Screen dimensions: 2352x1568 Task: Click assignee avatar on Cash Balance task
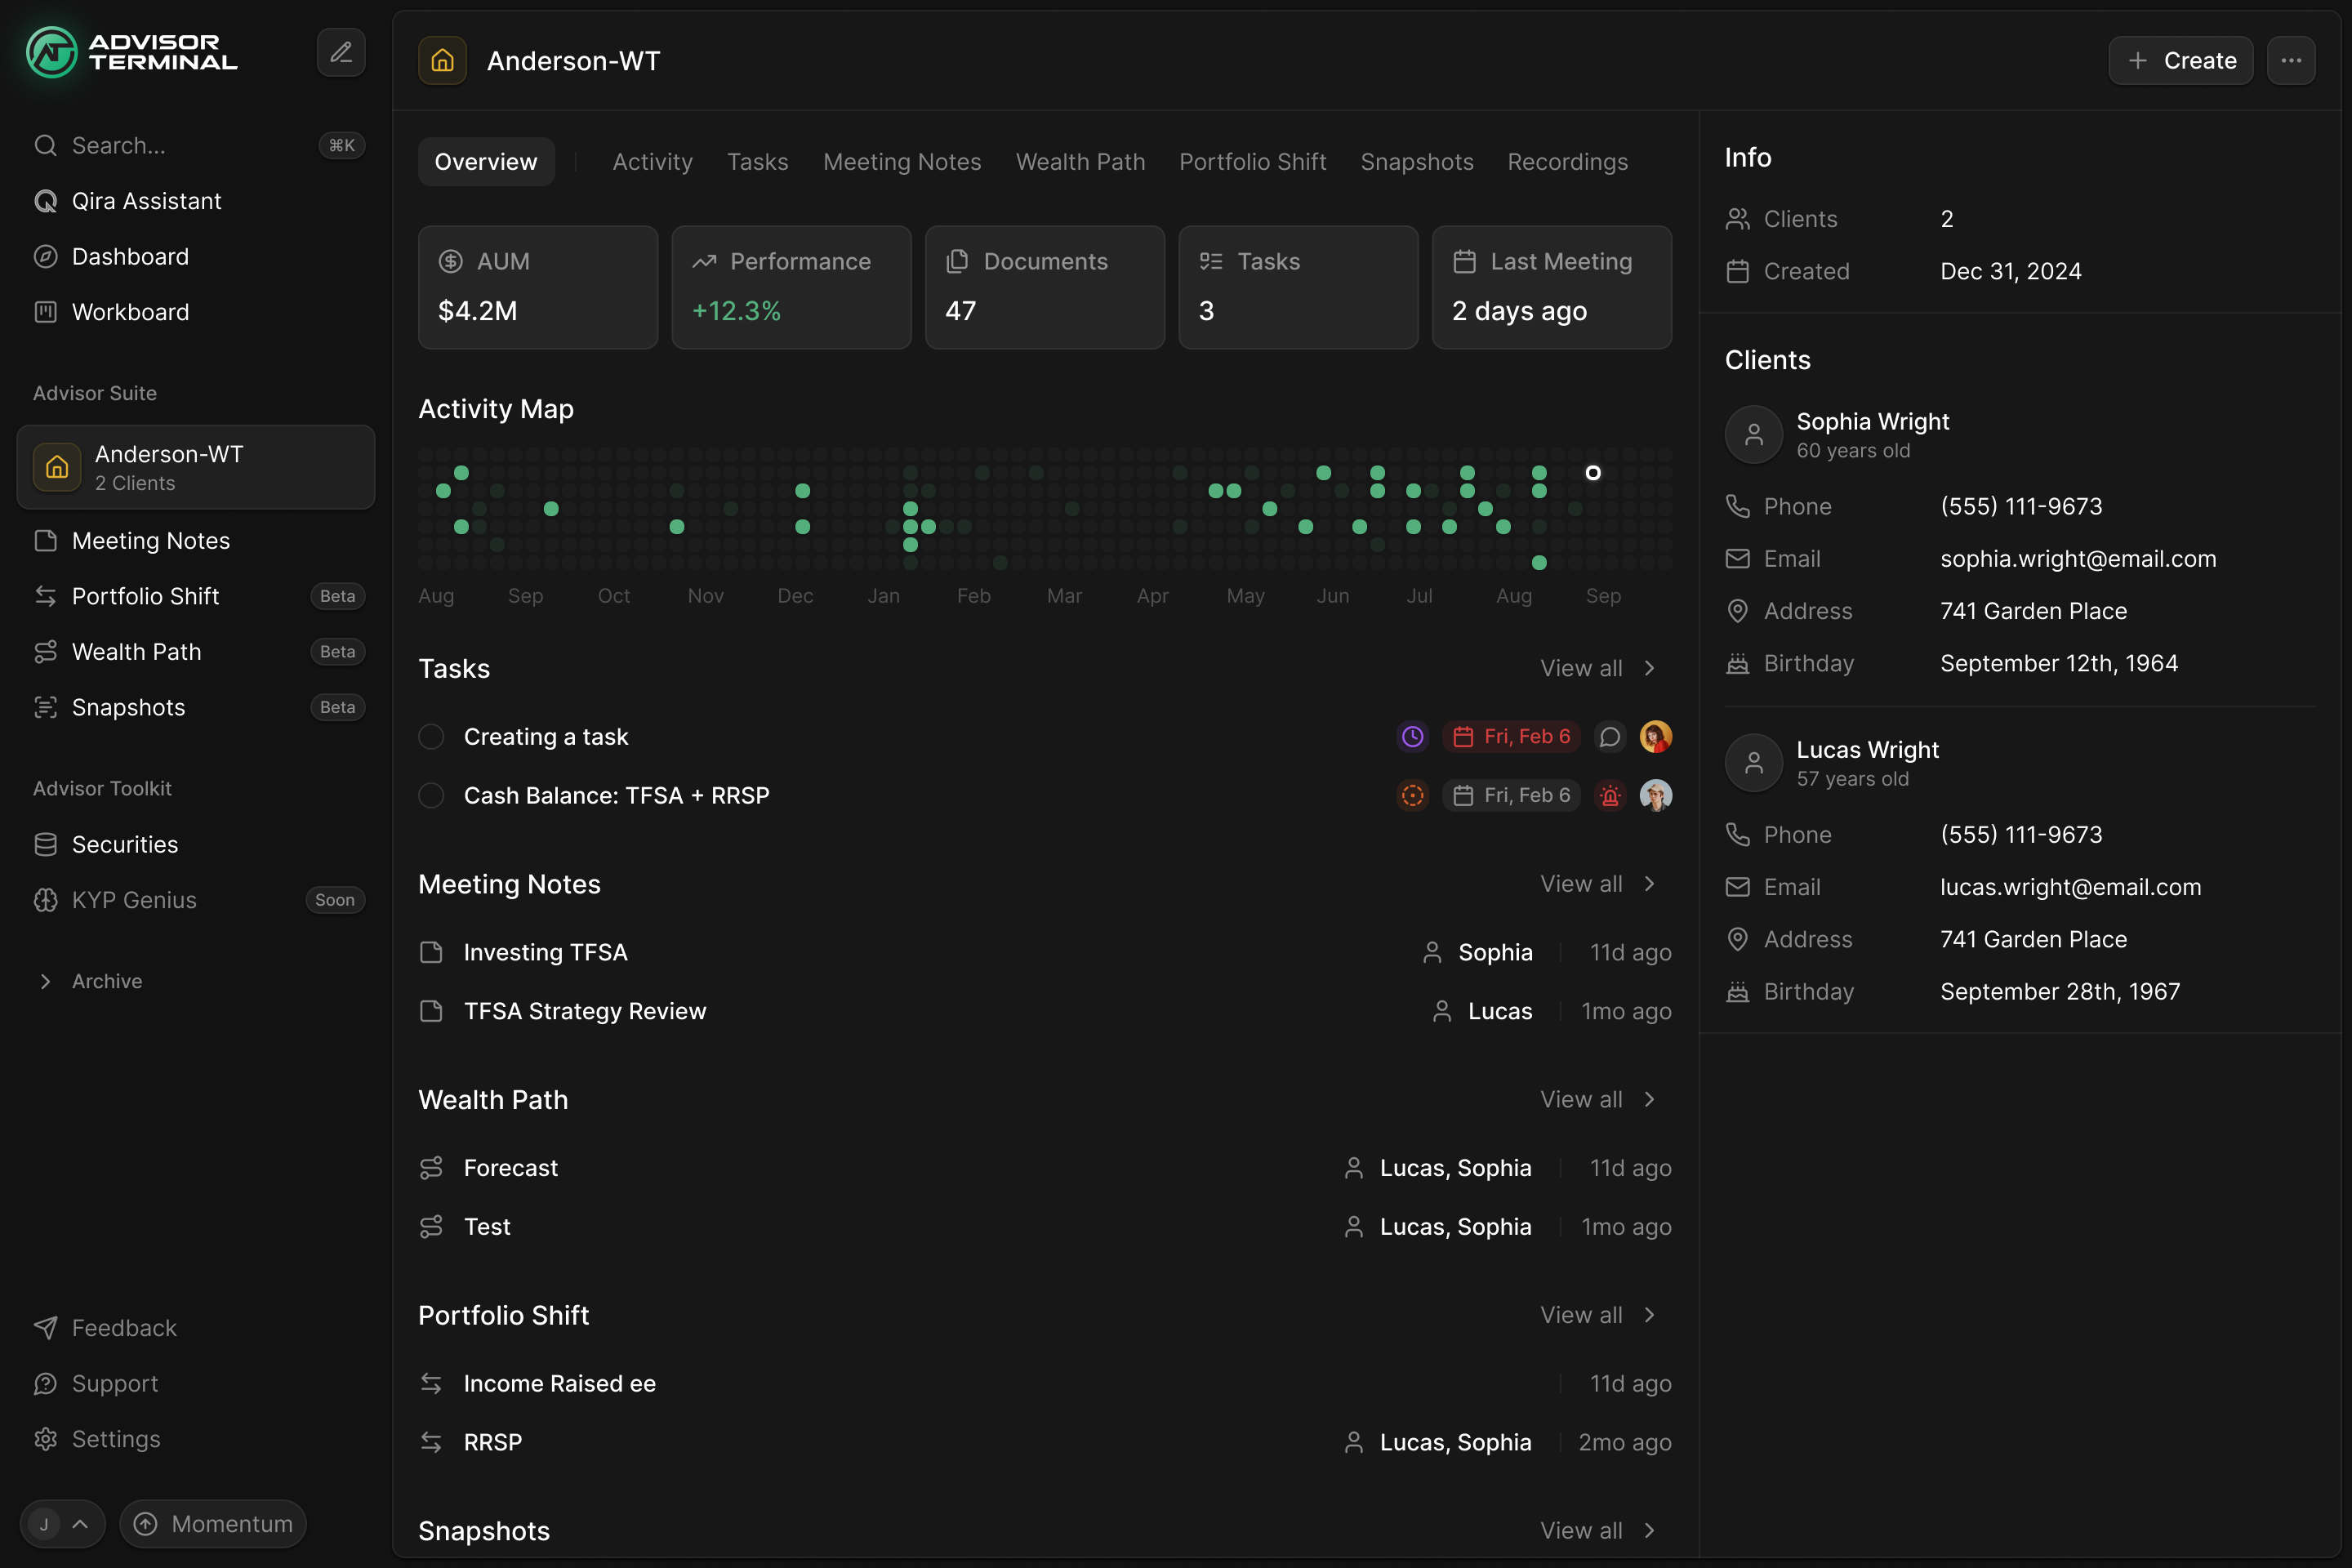1656,796
